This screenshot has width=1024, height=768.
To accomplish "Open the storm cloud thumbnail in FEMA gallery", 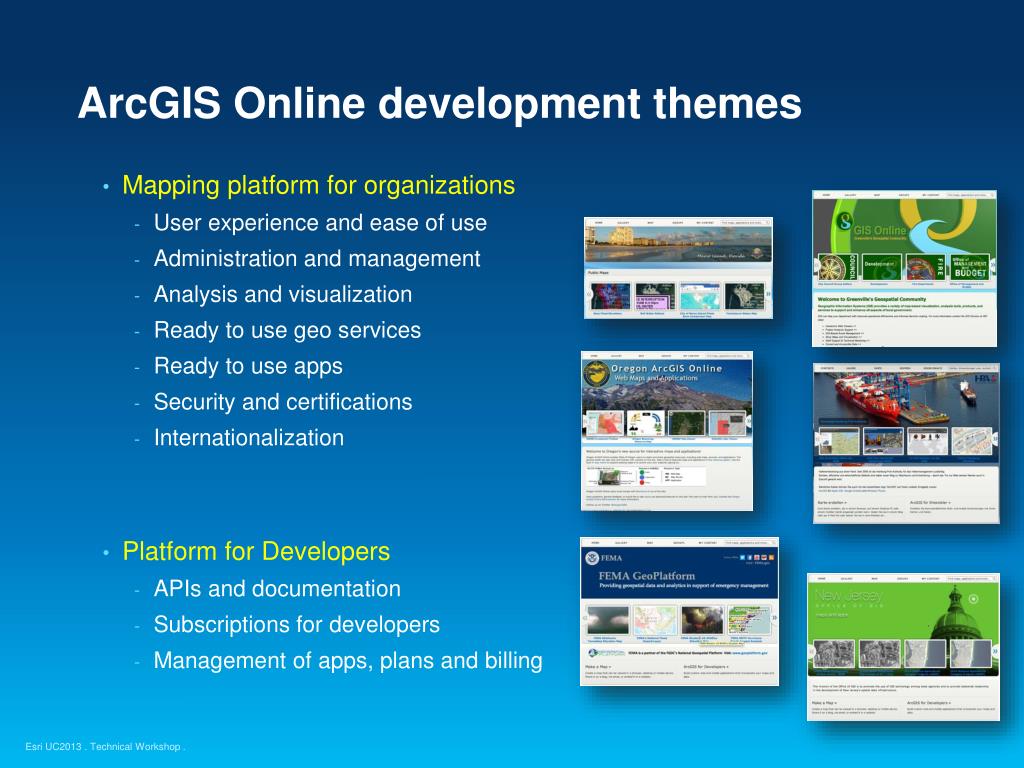I will click(607, 620).
